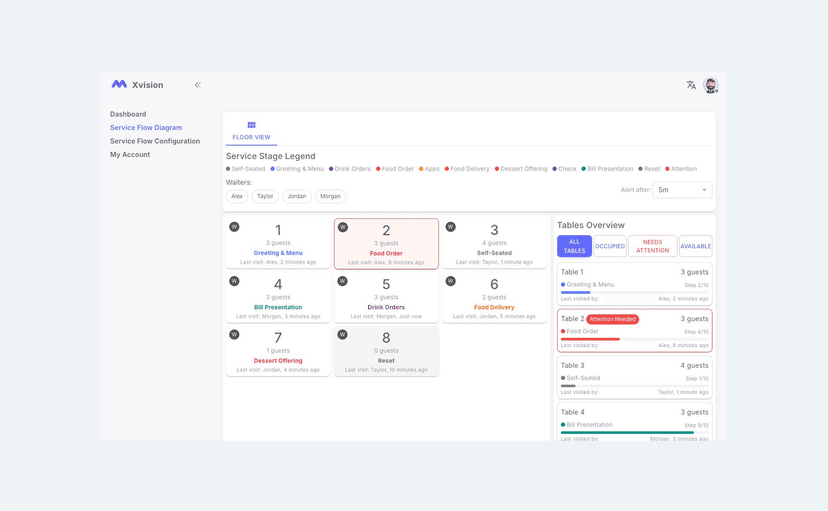Click the waiter badge on table 1 card
This screenshot has height=511, width=828.
tap(234, 227)
